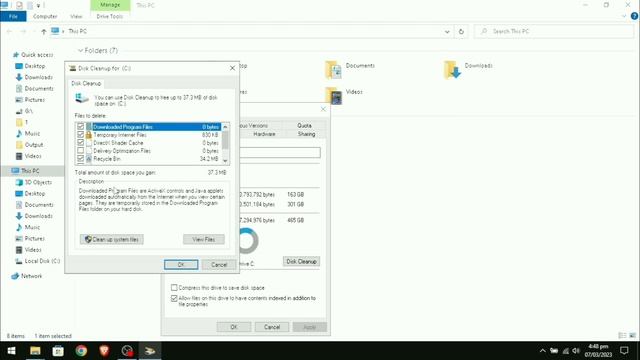Open the File menu tab
Viewport: 640px width, 360px height.
click(13, 16)
